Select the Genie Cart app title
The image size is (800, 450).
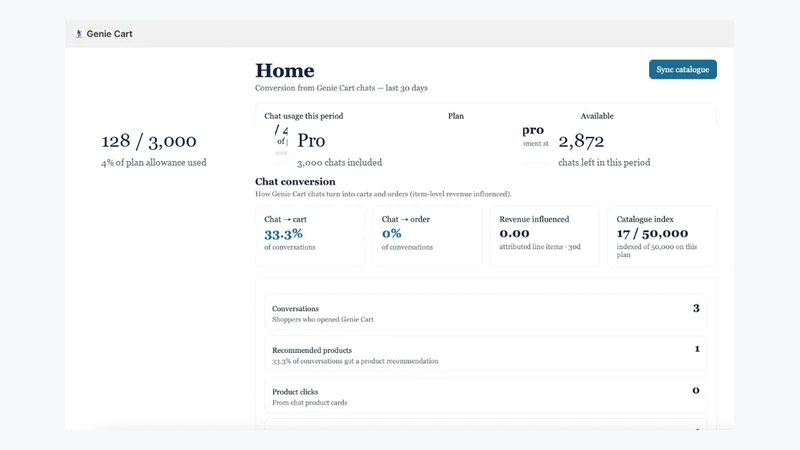coord(109,34)
